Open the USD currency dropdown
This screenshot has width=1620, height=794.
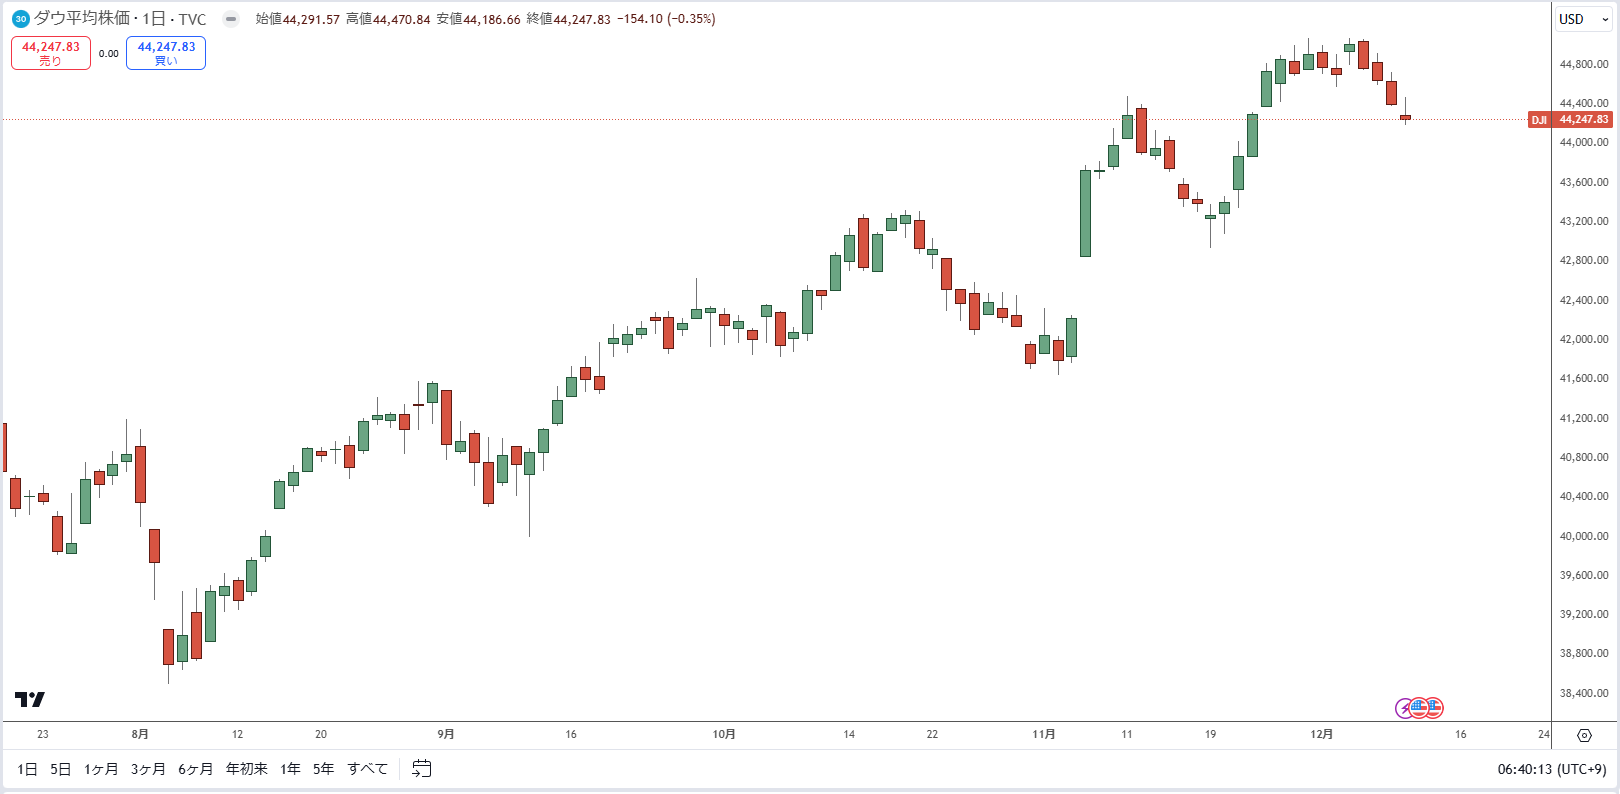[x=1583, y=19]
